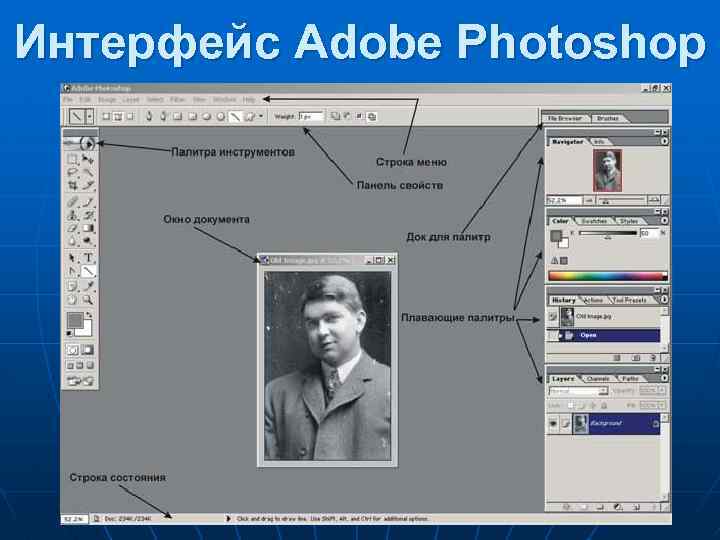Select the Rectangular Marquee tool
The height and width of the screenshot is (540, 720).
pos(72,159)
